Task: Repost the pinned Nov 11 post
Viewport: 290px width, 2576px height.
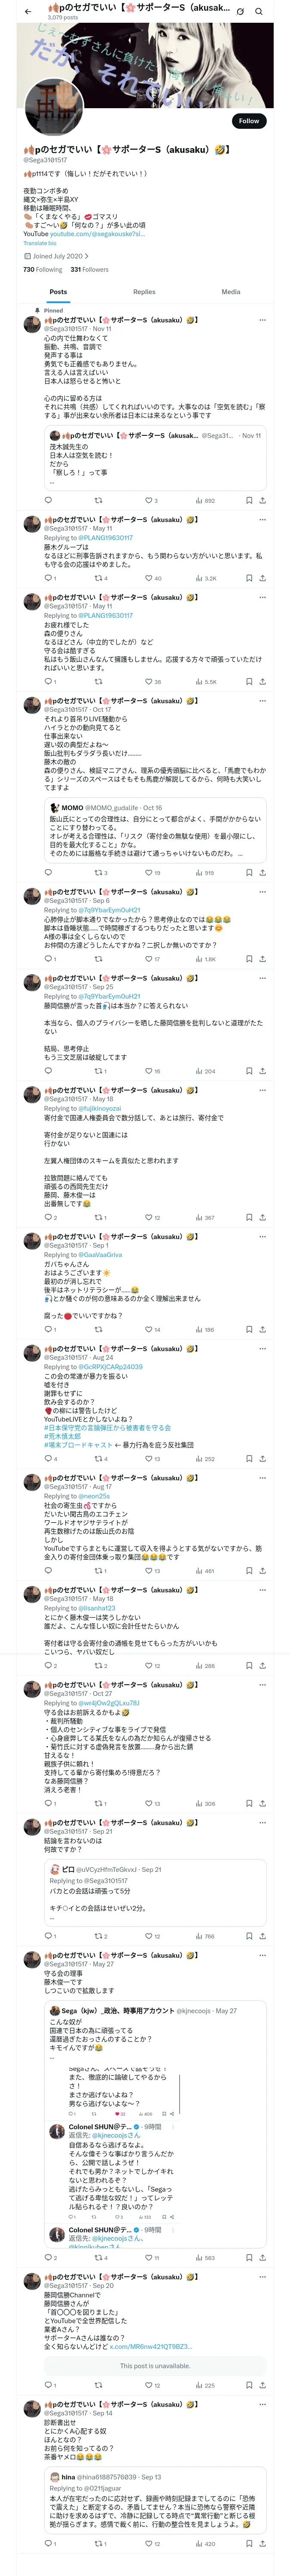Action: (98, 500)
